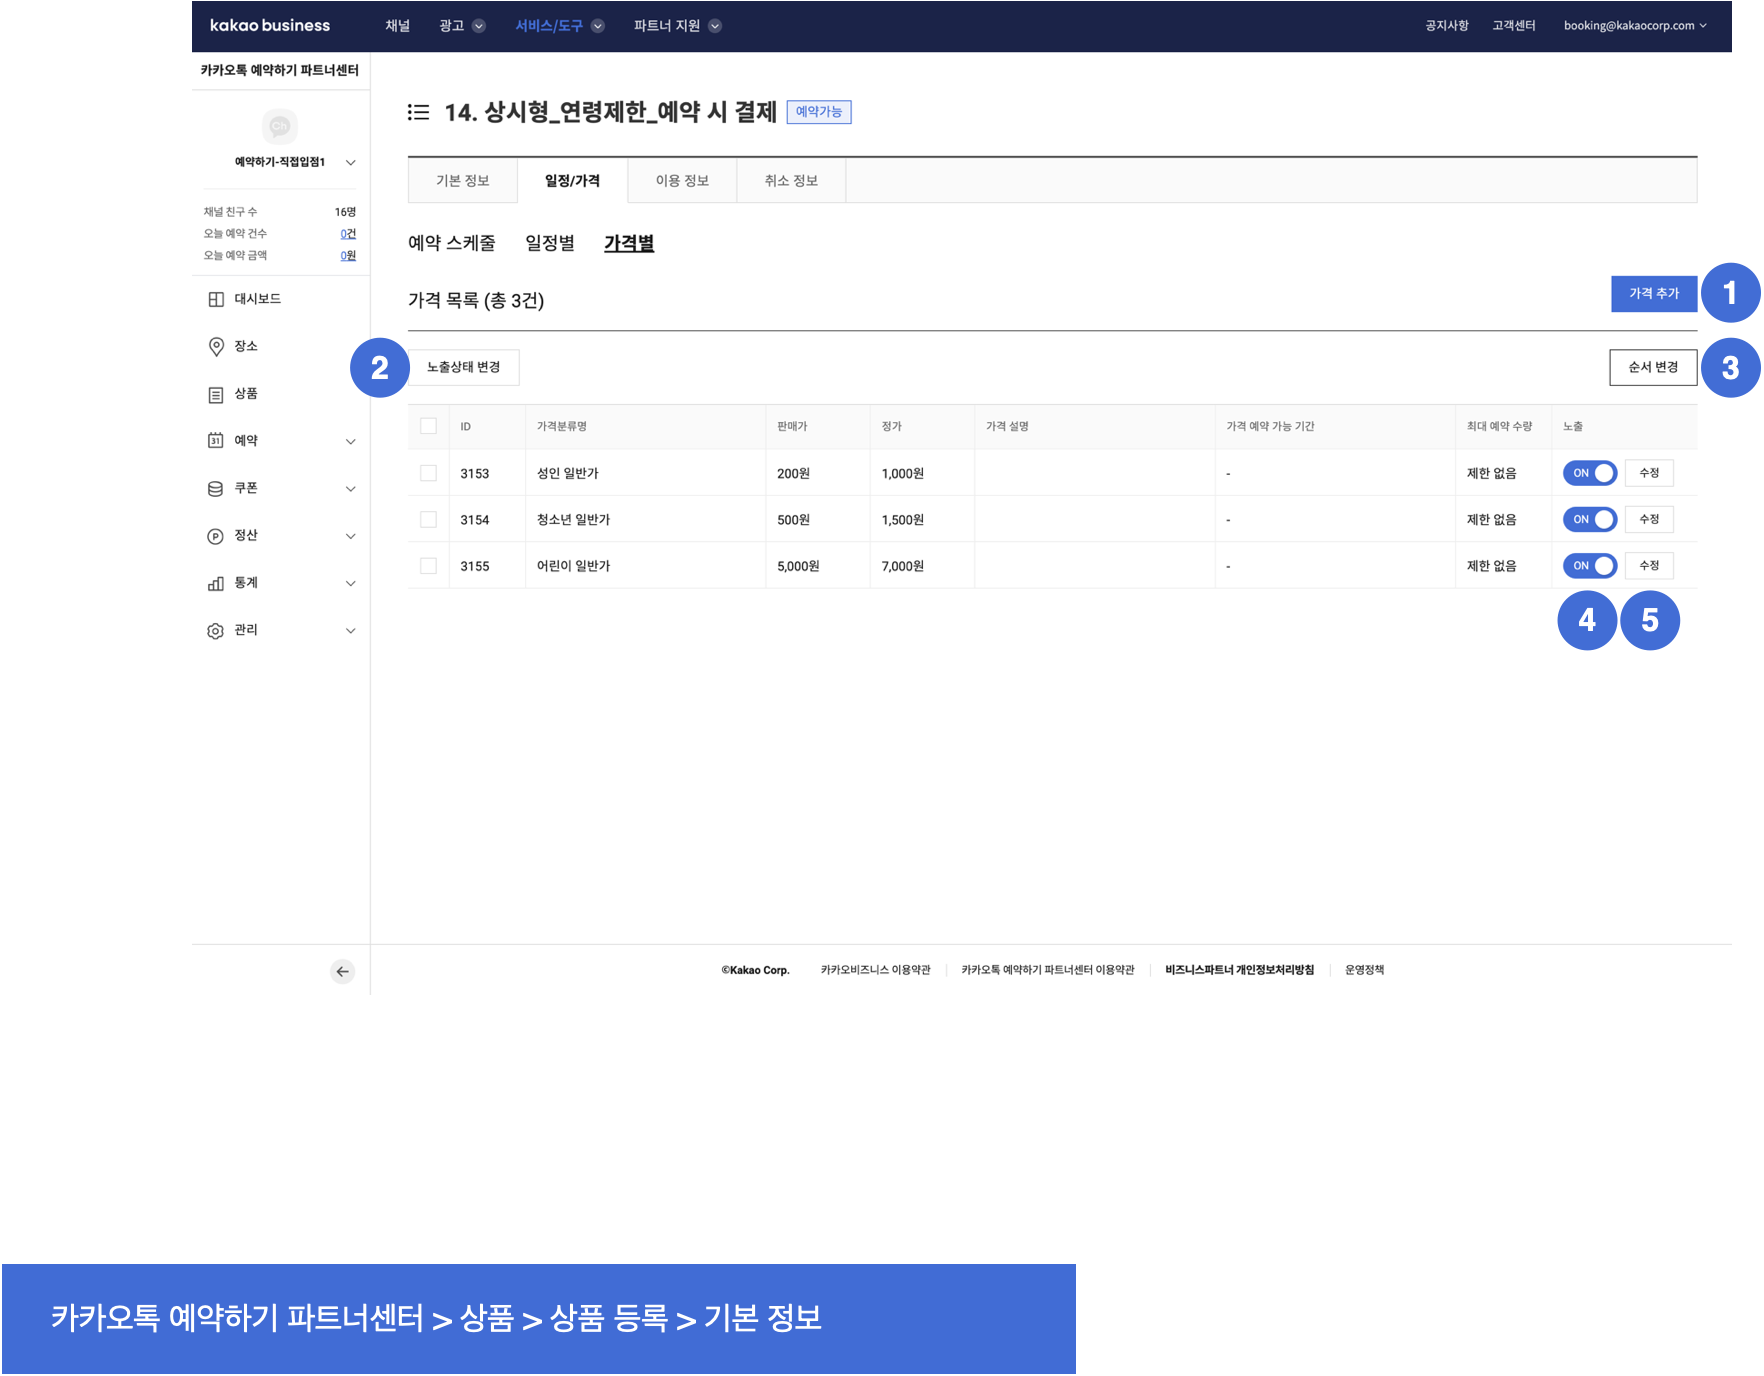This screenshot has height=1376, width=1764.
Task: Click the 장소 location pin icon
Action: (216, 346)
